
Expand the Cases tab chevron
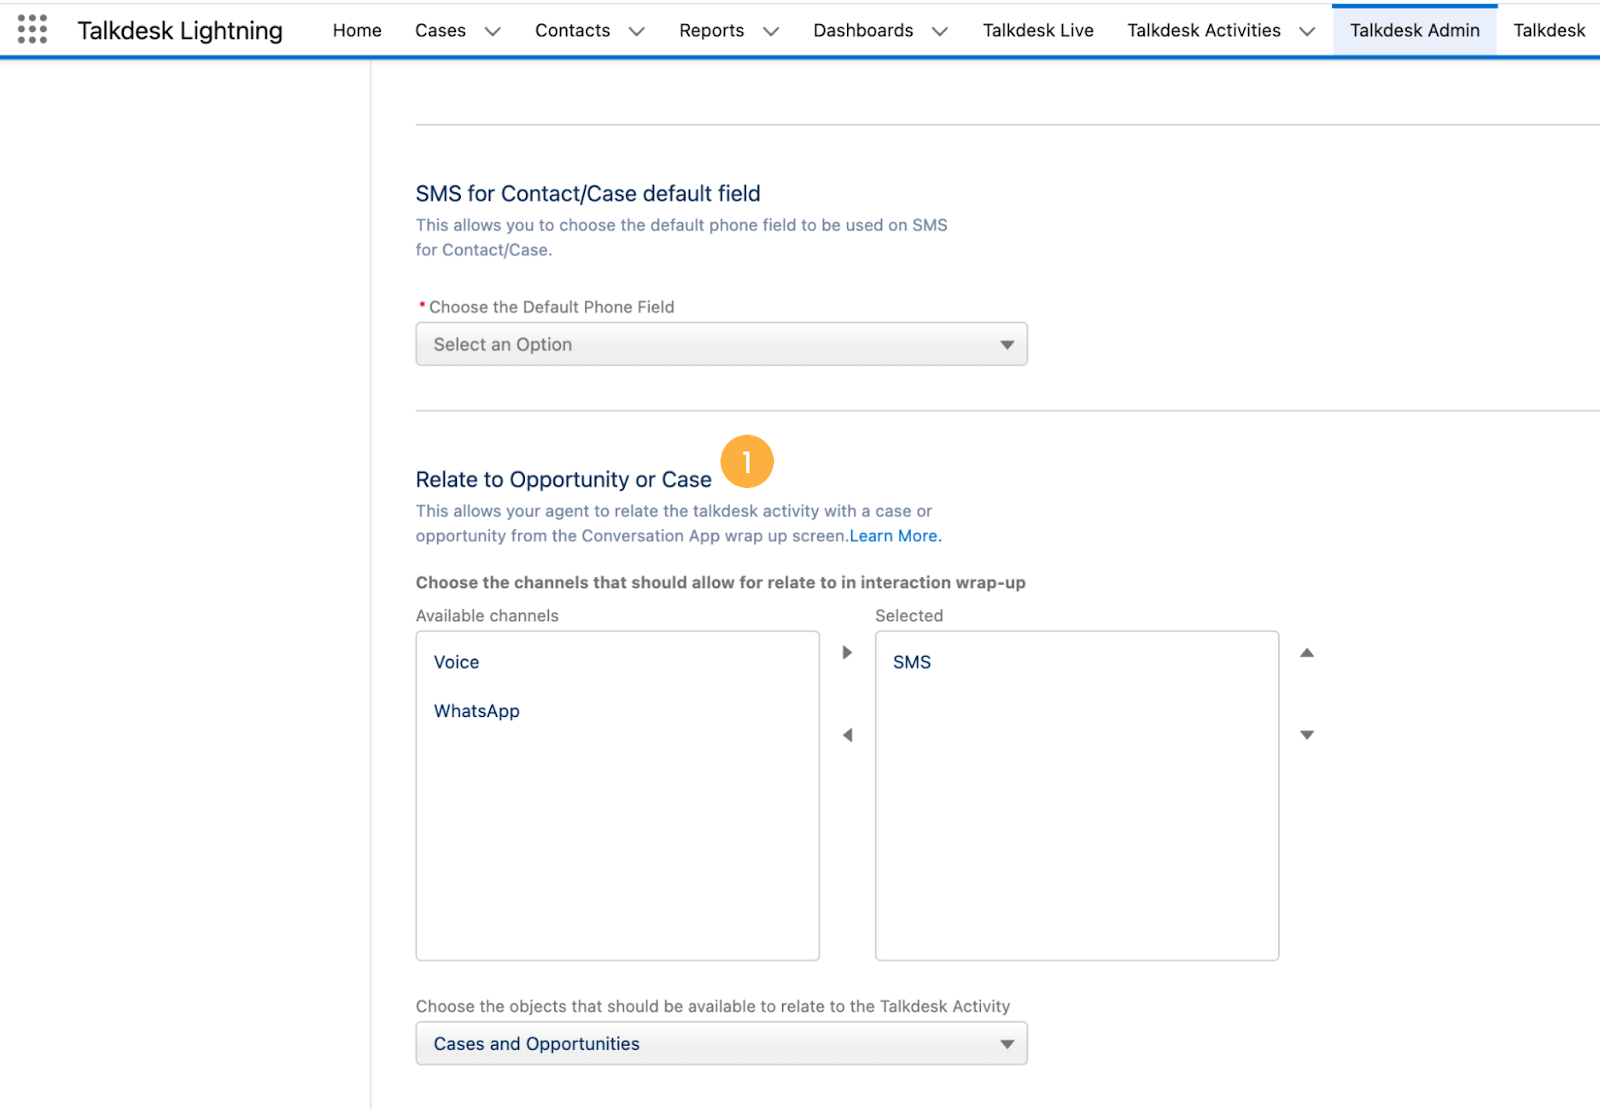tap(493, 31)
